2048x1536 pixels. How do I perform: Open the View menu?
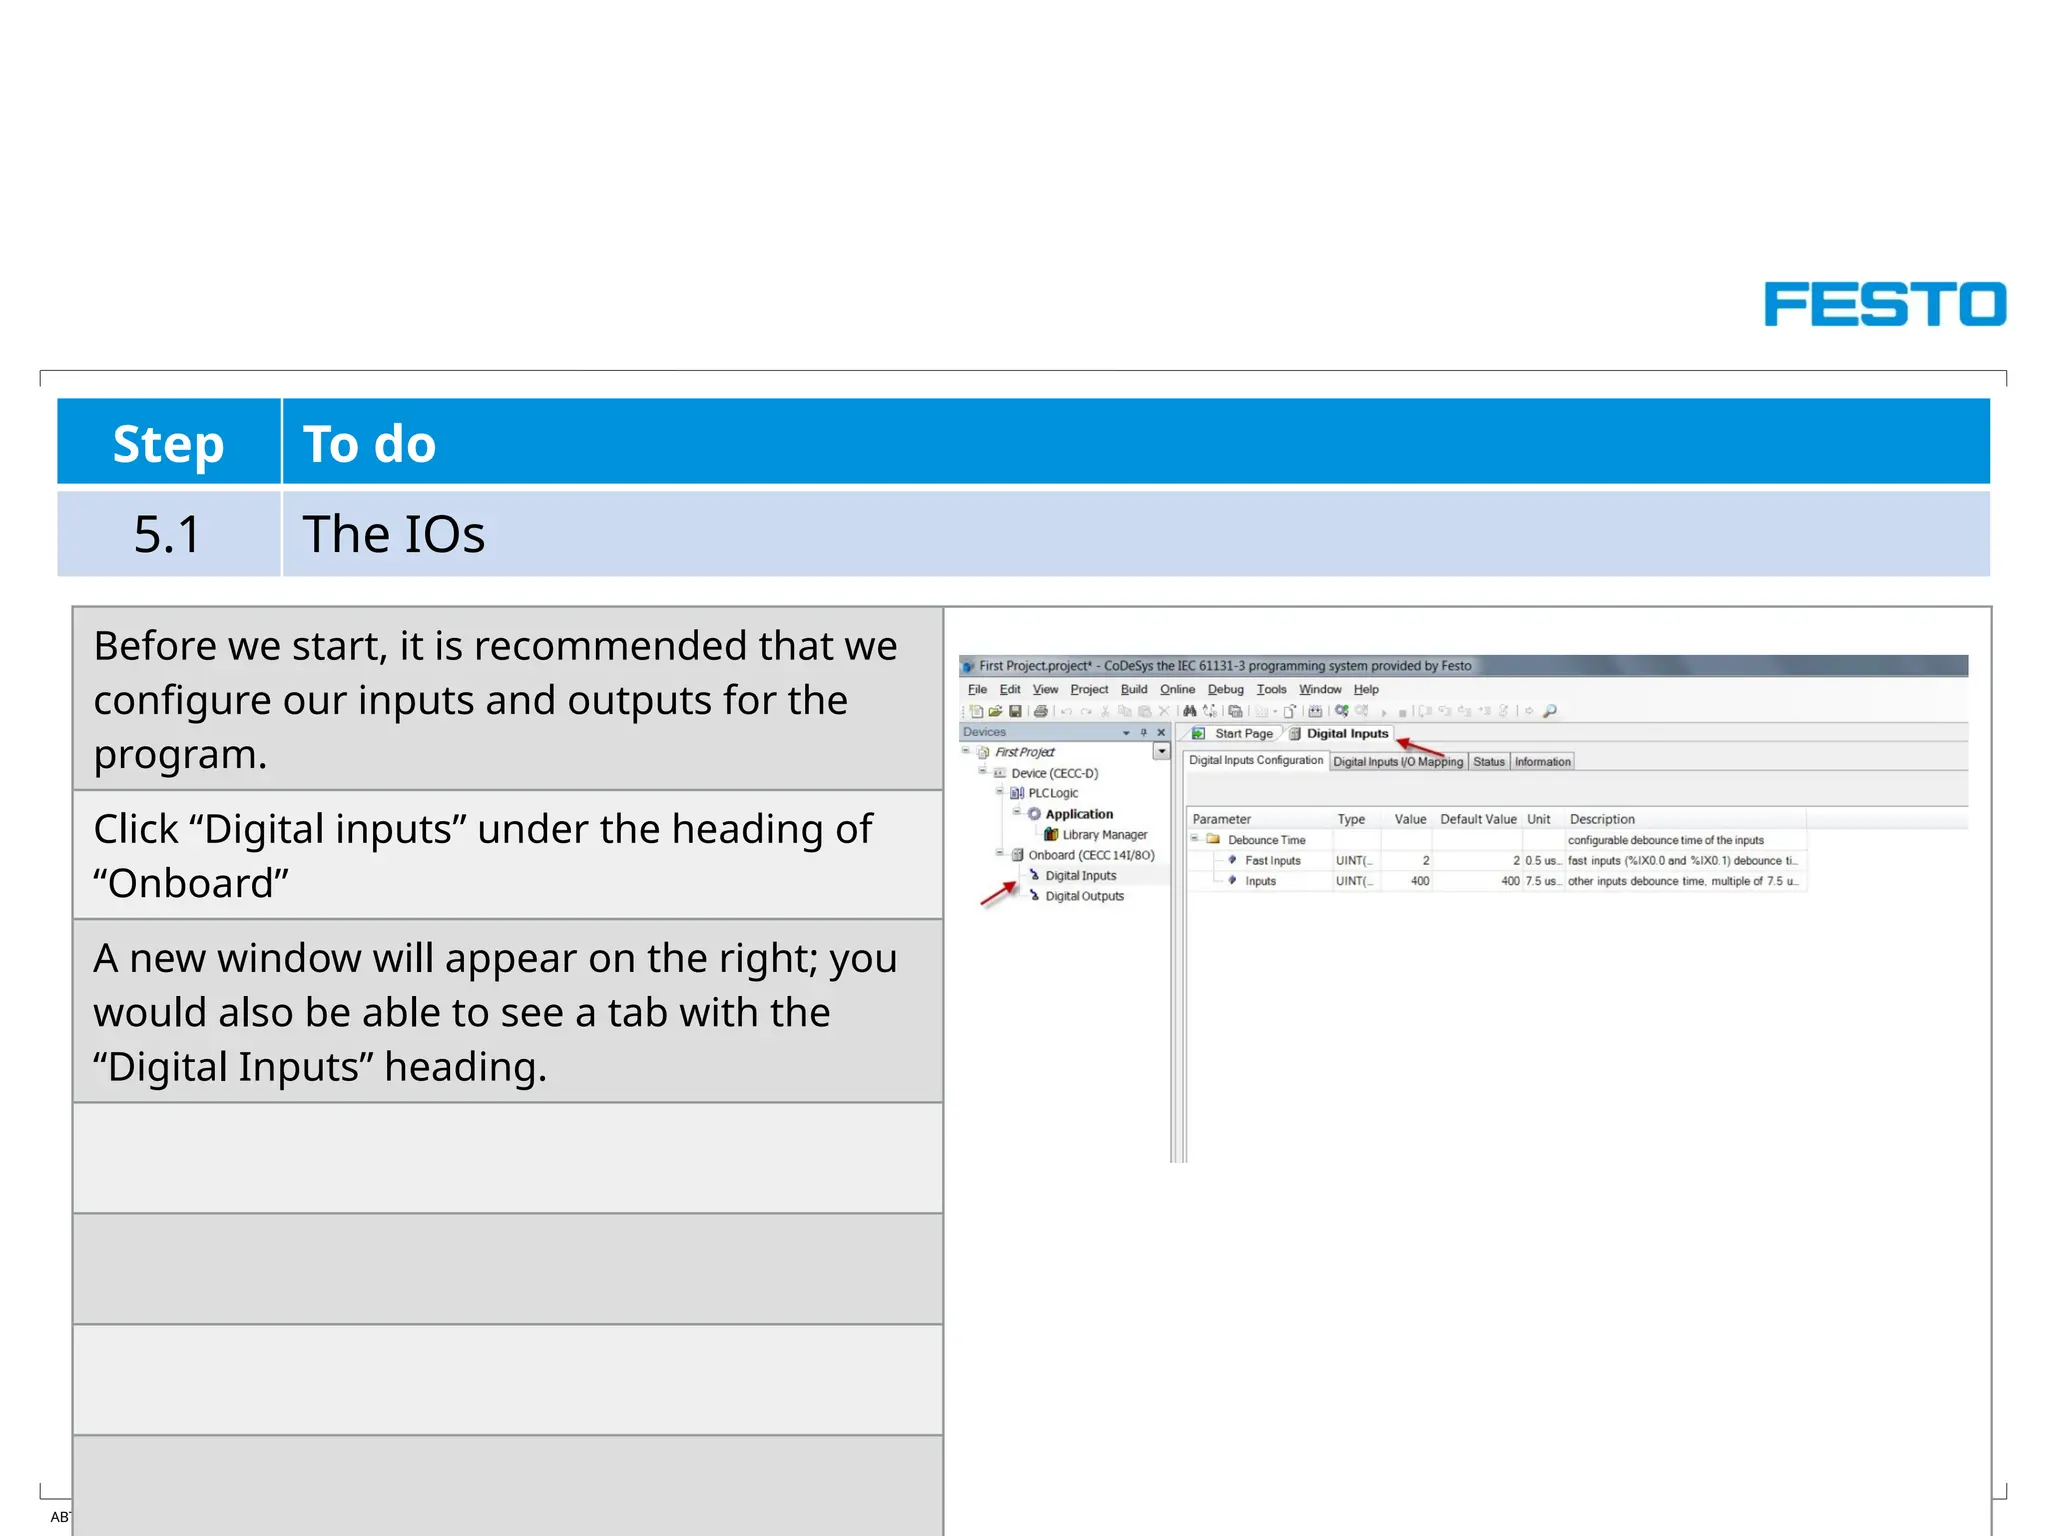click(x=1045, y=689)
